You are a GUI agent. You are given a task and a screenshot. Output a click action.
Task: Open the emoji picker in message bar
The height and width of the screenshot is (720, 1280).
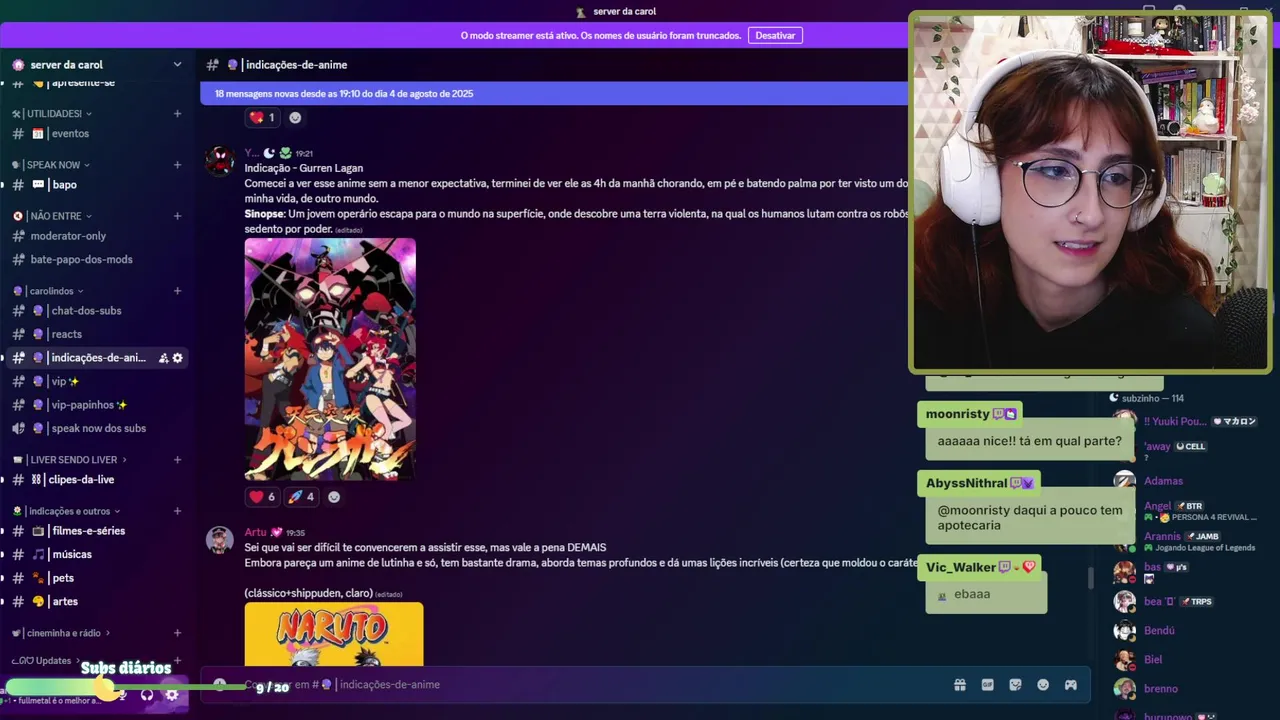click(x=1043, y=685)
